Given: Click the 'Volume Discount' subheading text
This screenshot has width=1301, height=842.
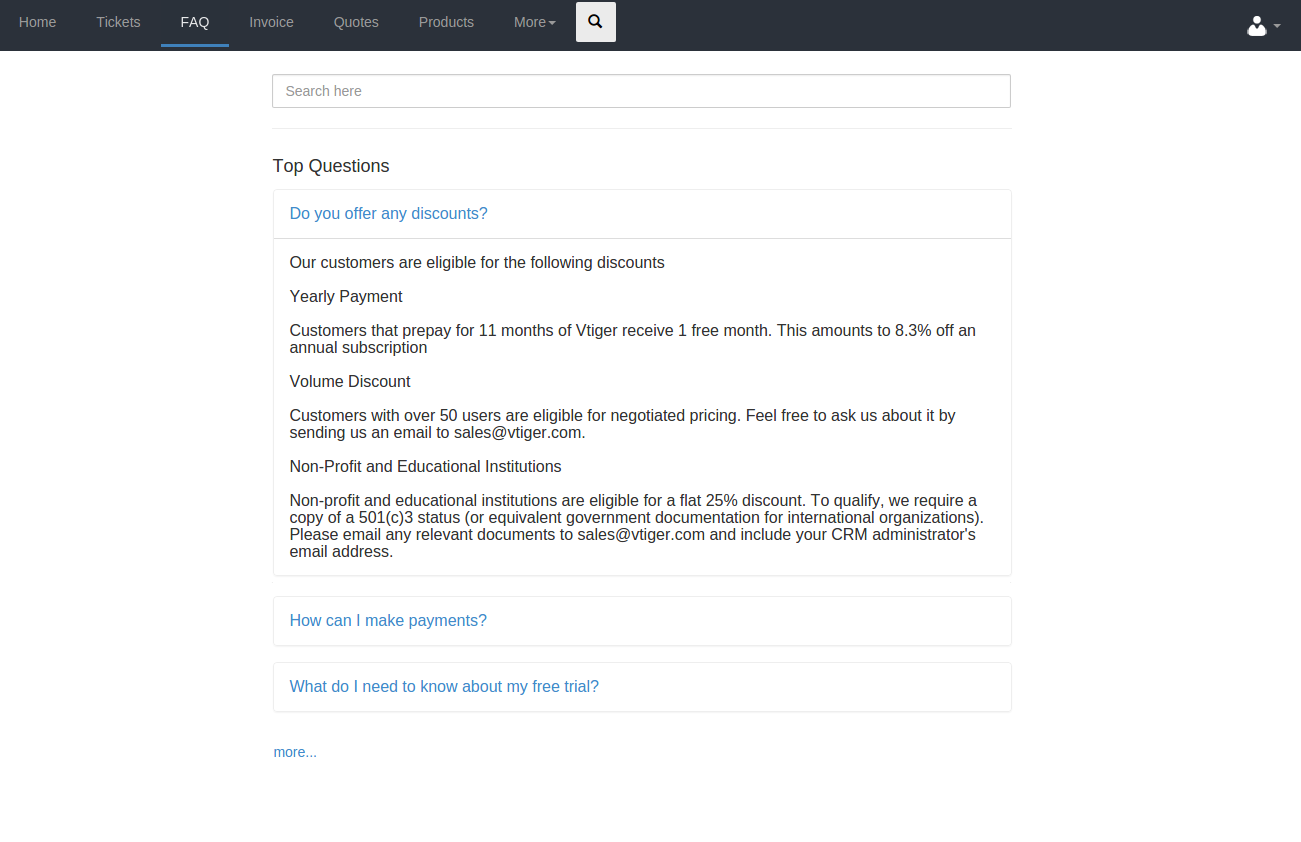Looking at the screenshot, I should [x=350, y=382].
